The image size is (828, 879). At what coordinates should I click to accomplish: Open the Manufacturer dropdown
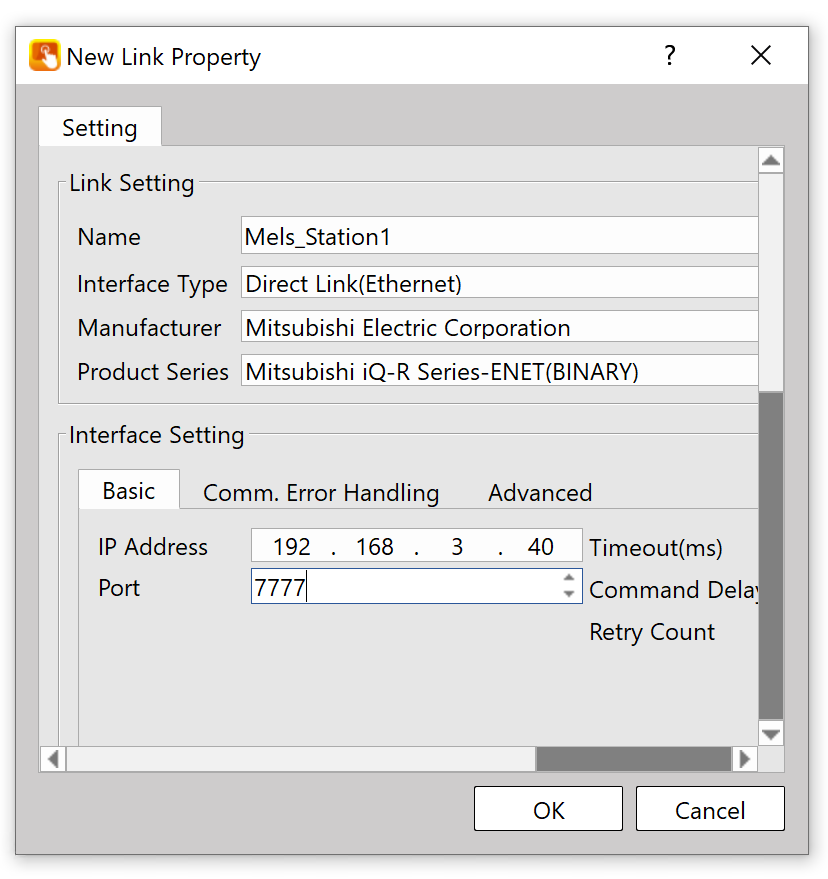tap(500, 328)
